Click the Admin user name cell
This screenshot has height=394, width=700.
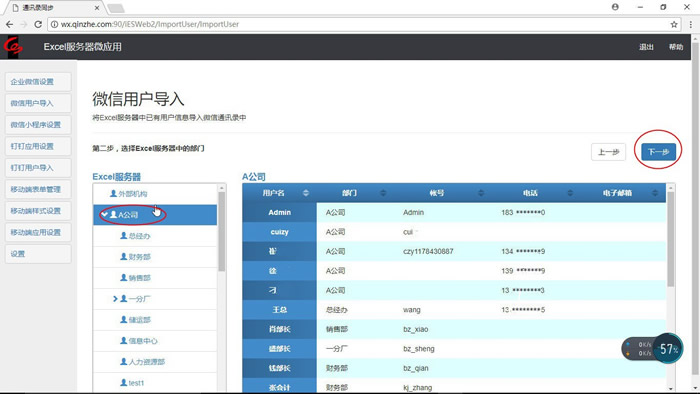coord(279,212)
